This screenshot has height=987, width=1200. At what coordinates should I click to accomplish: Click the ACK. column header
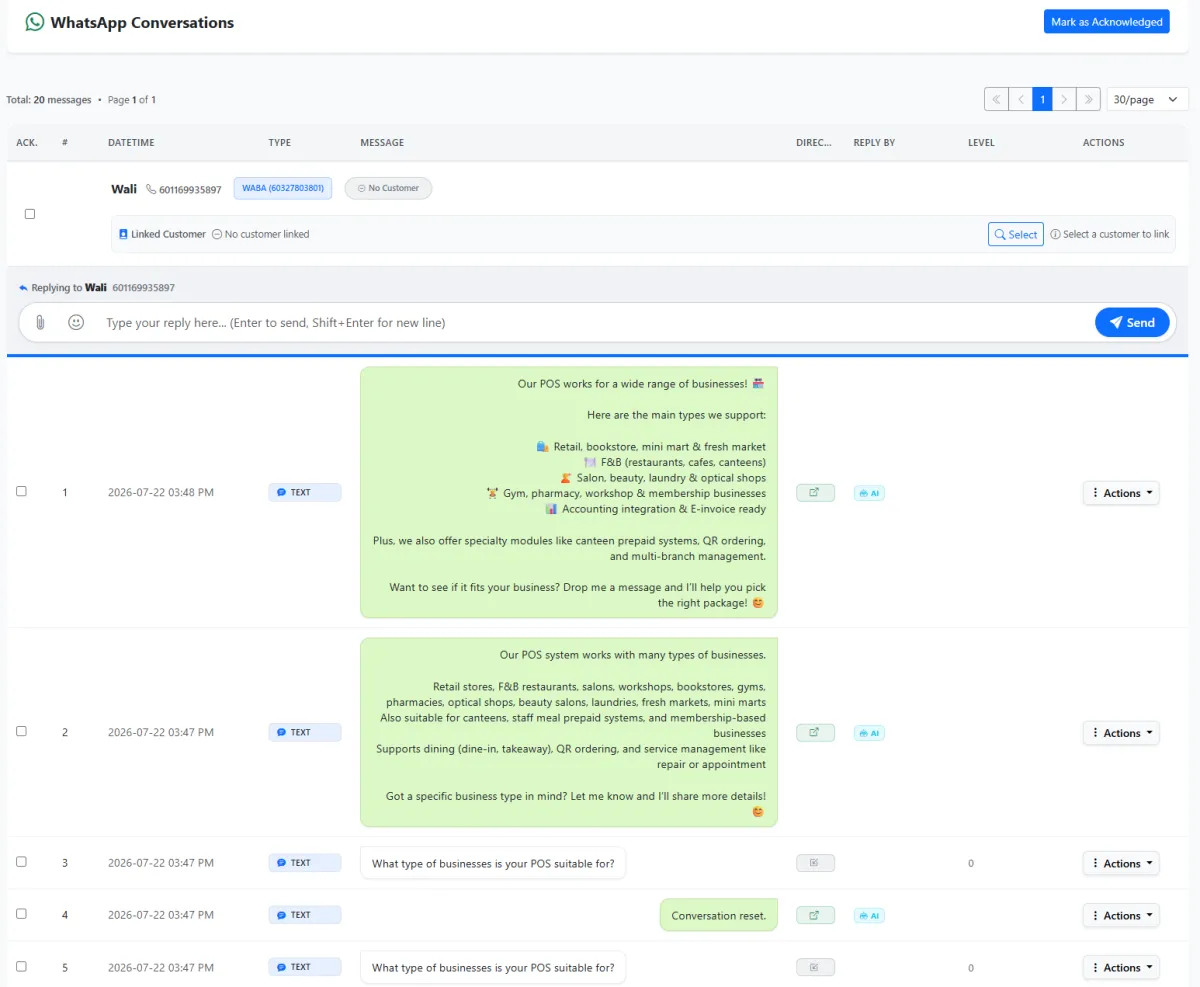click(x=27, y=143)
